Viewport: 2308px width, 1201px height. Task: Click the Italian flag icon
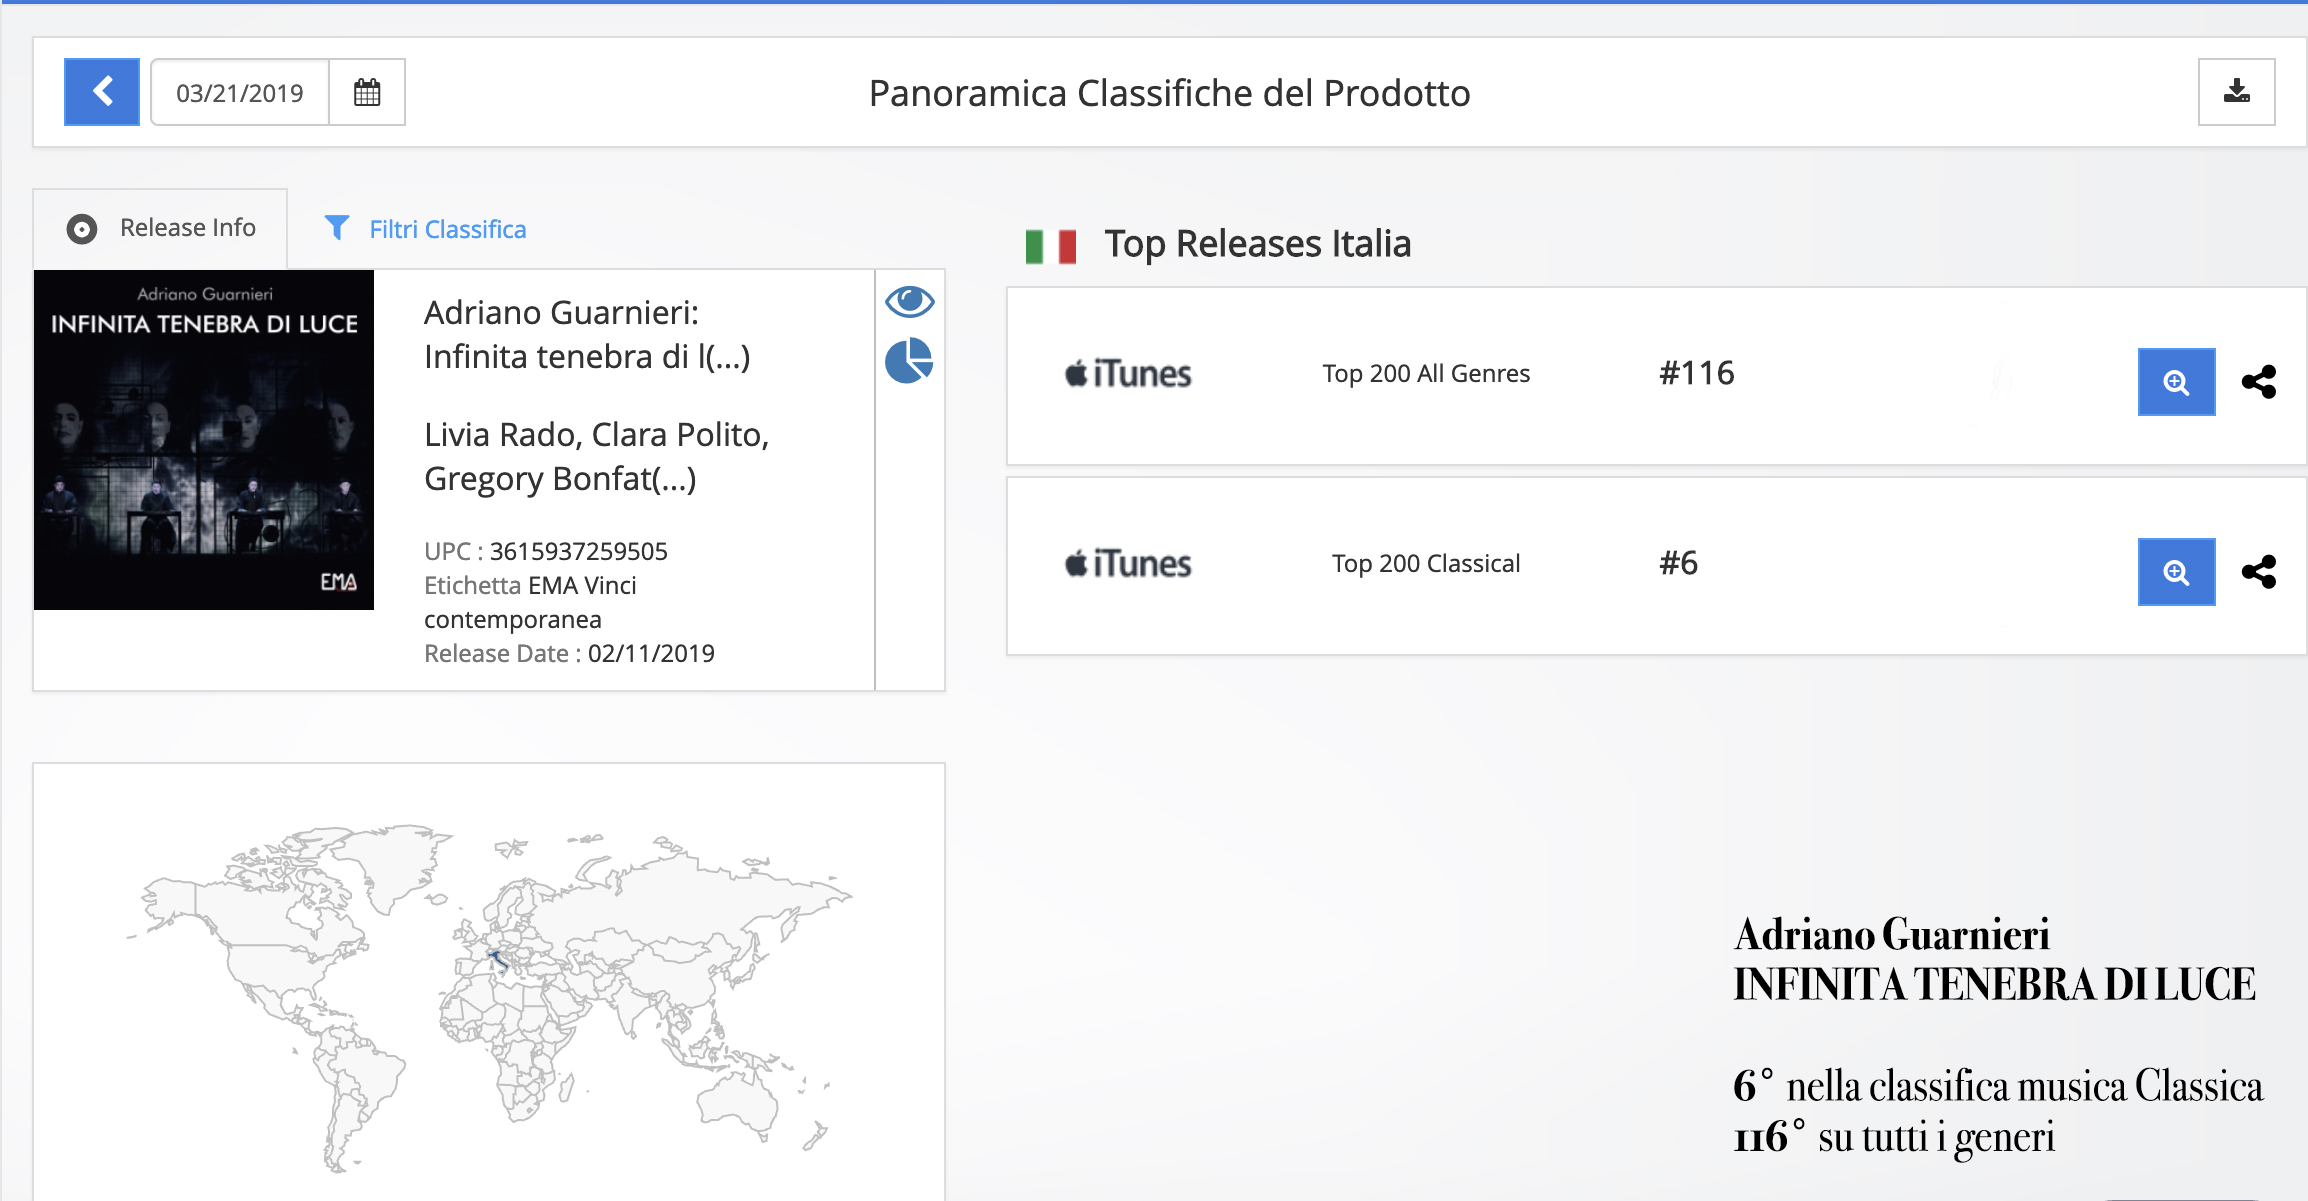tap(1051, 246)
